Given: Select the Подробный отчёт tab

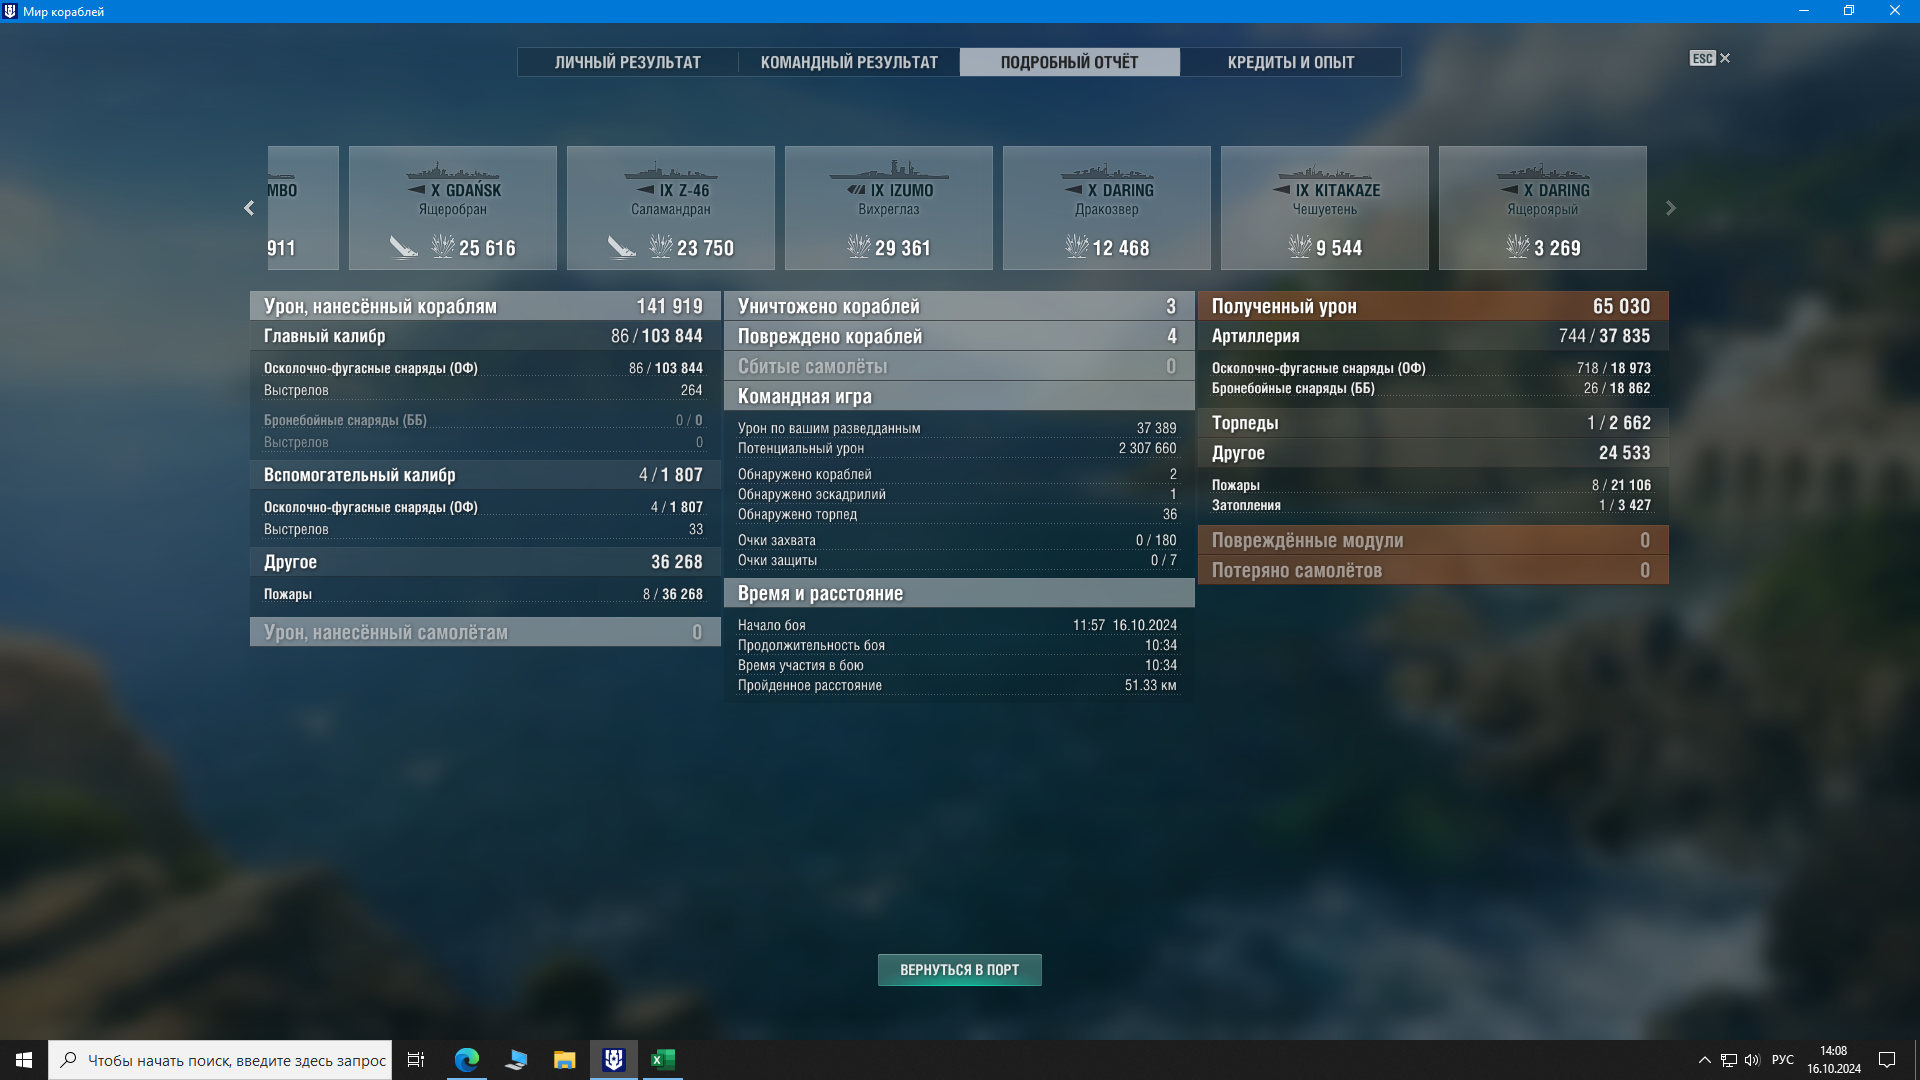Looking at the screenshot, I should point(1069,62).
